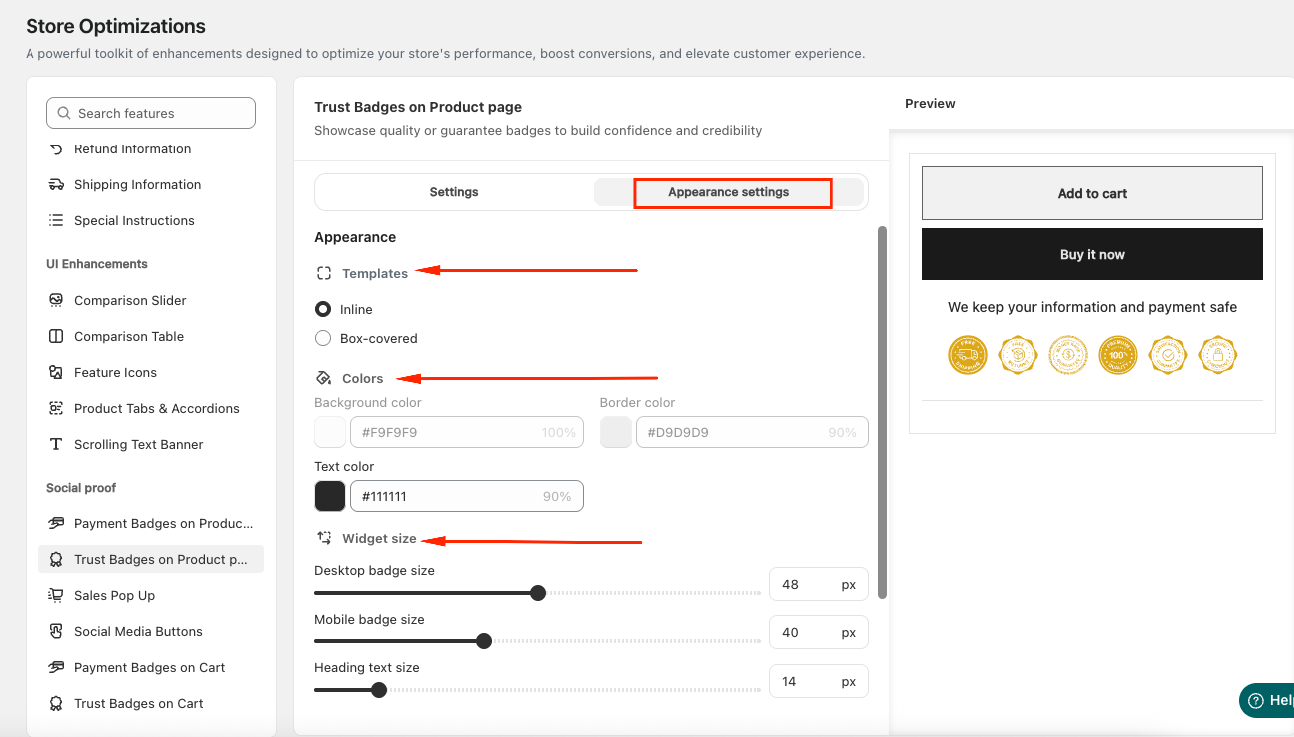The width and height of the screenshot is (1294, 737).
Task: Open Social Media Buttons feature
Action: (x=138, y=632)
